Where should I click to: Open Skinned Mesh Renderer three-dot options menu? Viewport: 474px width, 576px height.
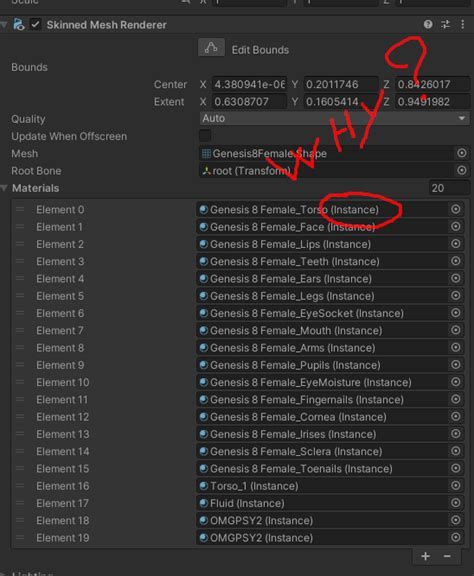(x=463, y=25)
